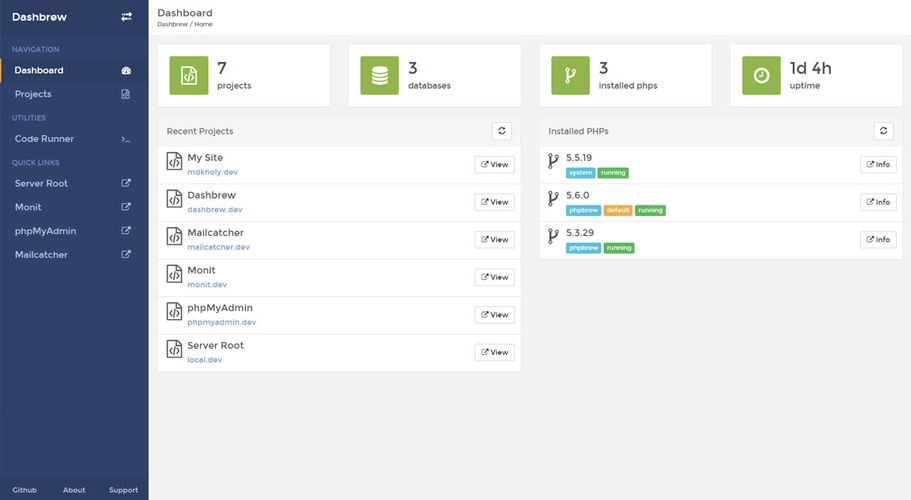911x500 pixels.
Task: Open Dashboard in the navigation sidebar
Action: [x=39, y=70]
